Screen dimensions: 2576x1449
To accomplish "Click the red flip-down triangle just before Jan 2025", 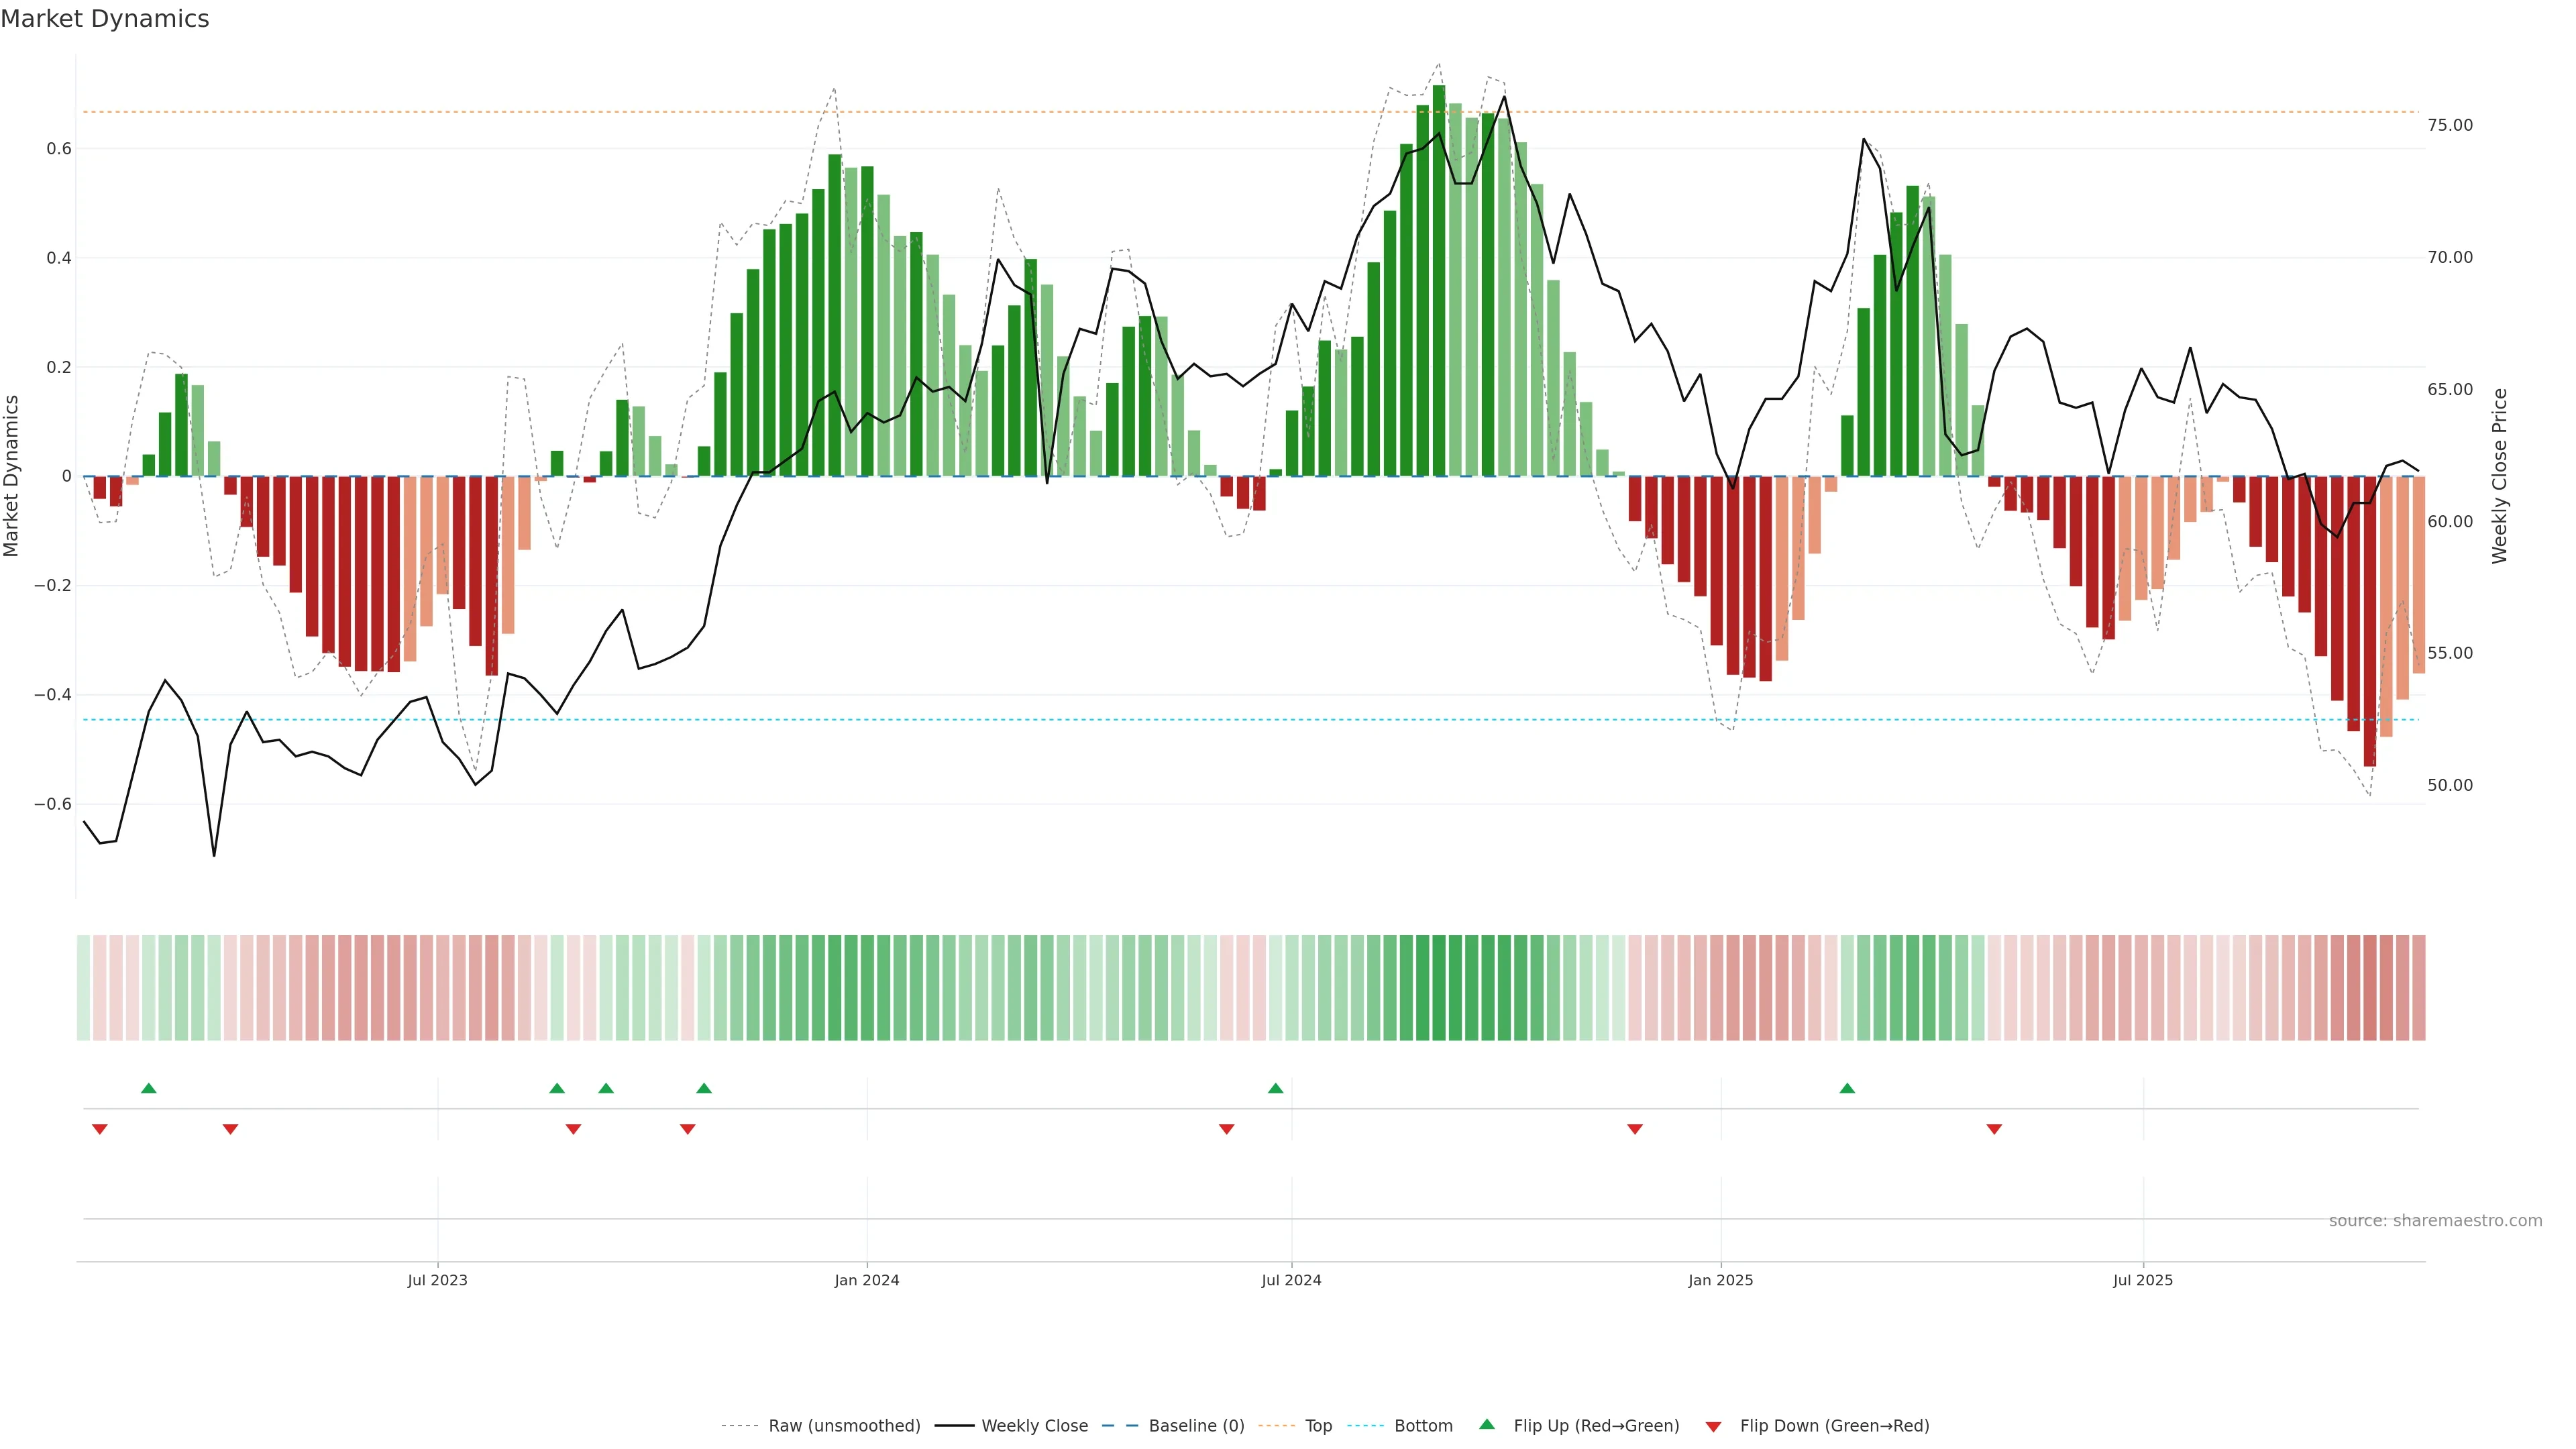I will [1635, 1129].
